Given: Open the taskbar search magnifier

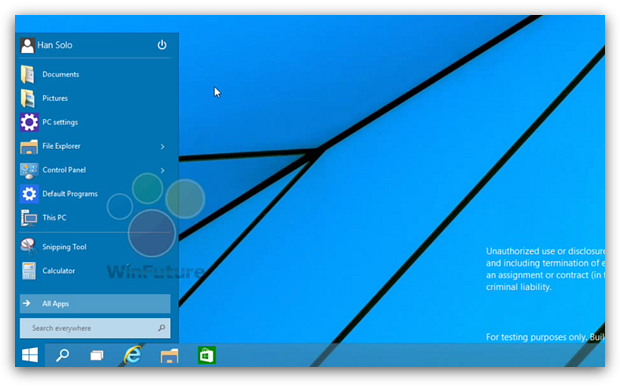Looking at the screenshot, I should click(62, 355).
